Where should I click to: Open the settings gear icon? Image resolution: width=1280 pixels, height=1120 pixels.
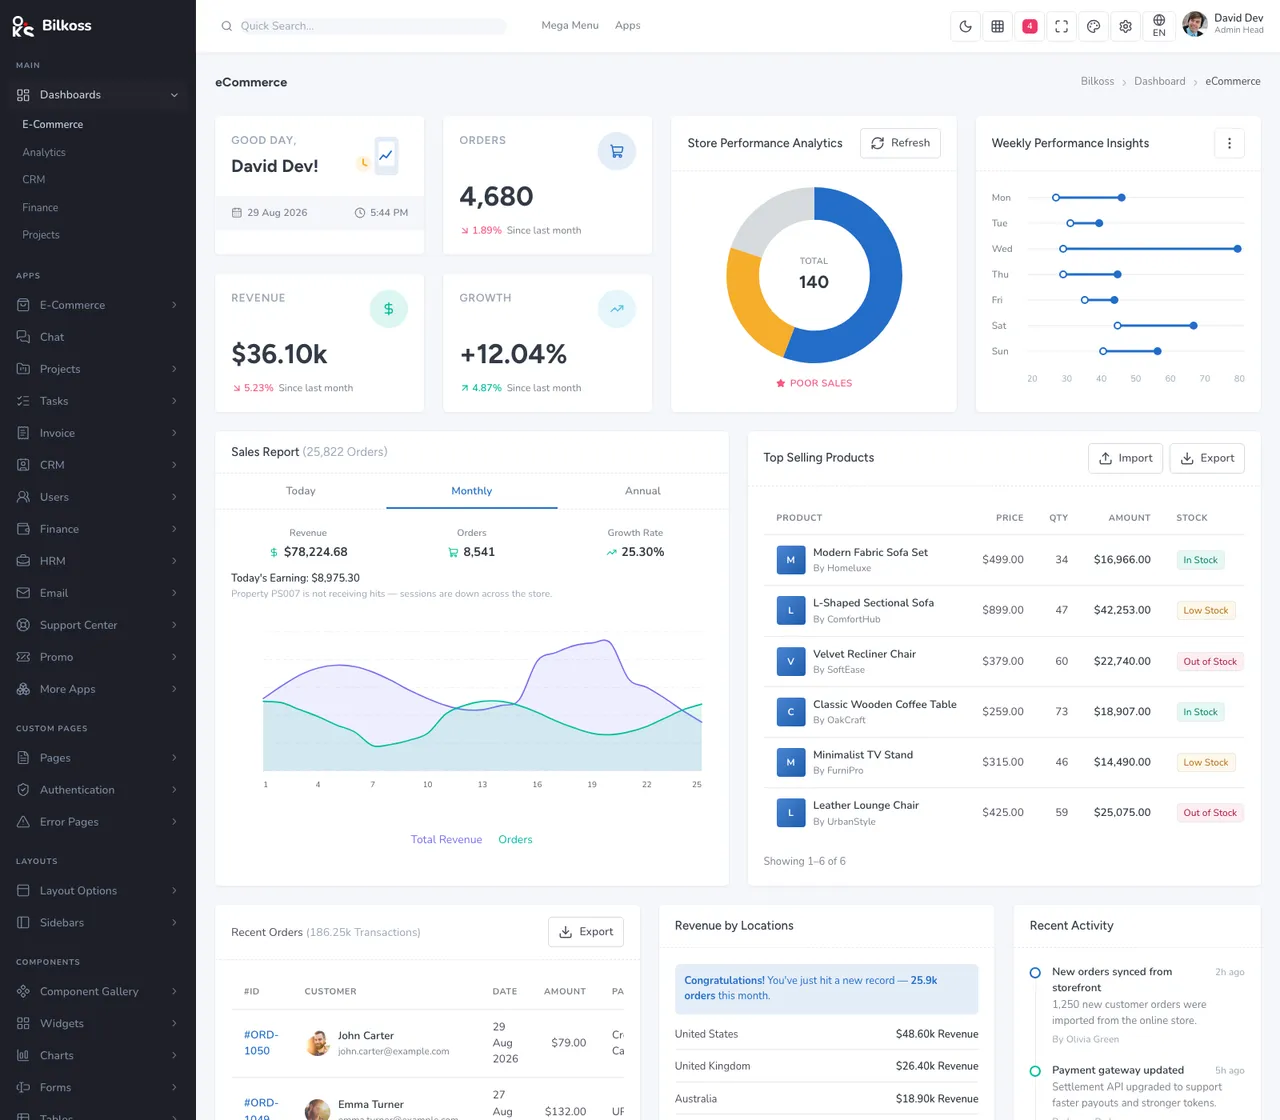click(x=1126, y=27)
